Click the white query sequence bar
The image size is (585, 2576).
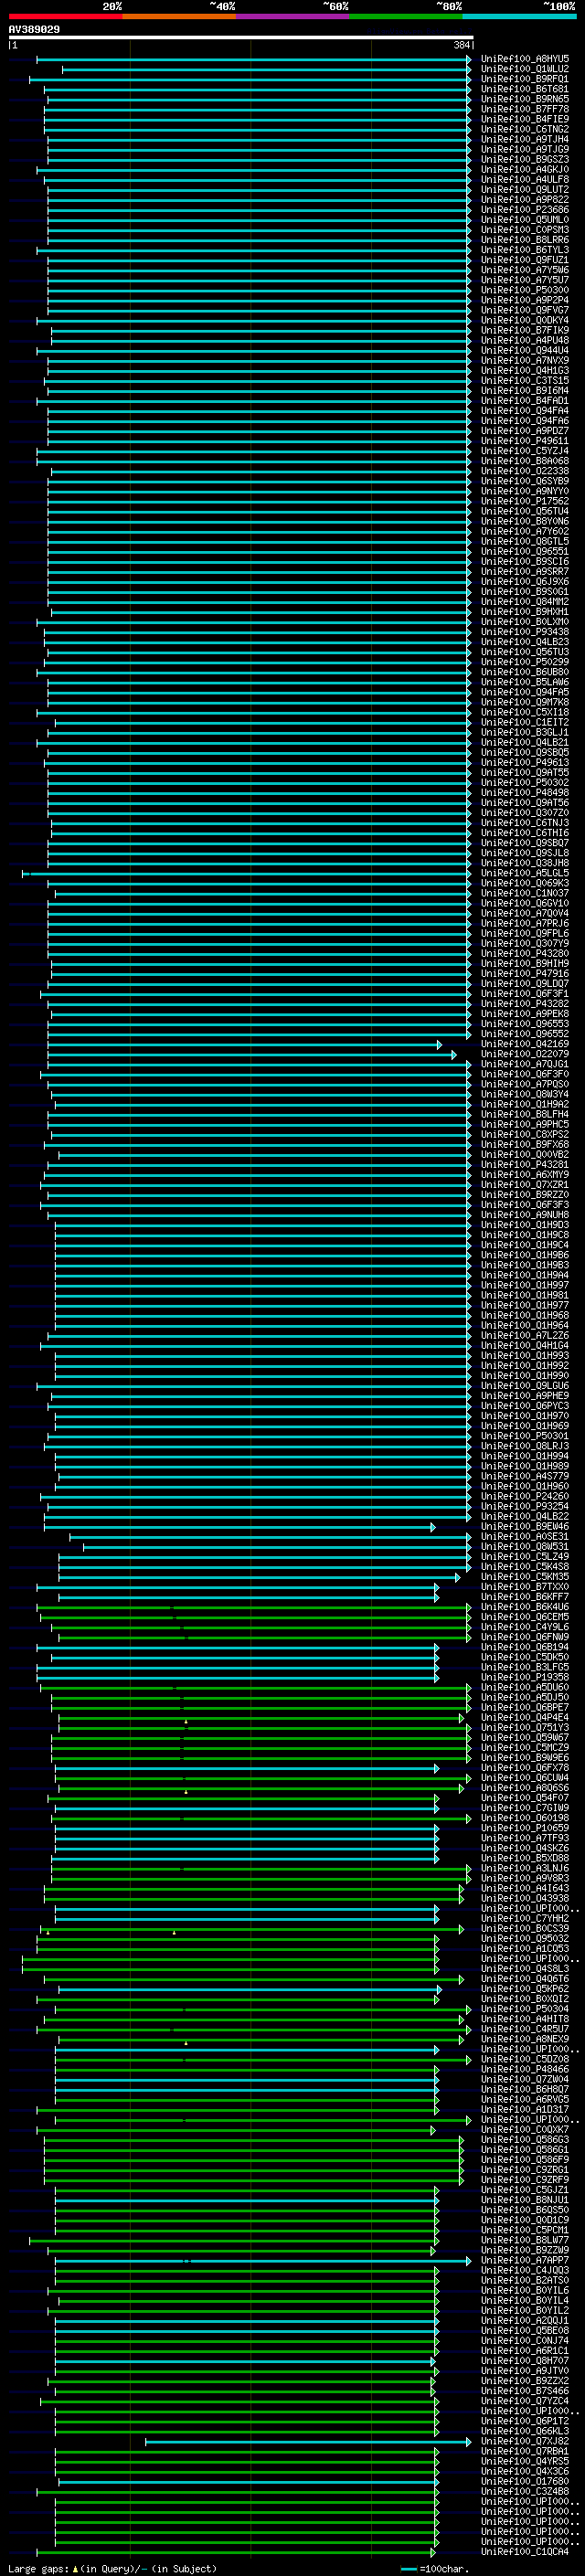241,38
